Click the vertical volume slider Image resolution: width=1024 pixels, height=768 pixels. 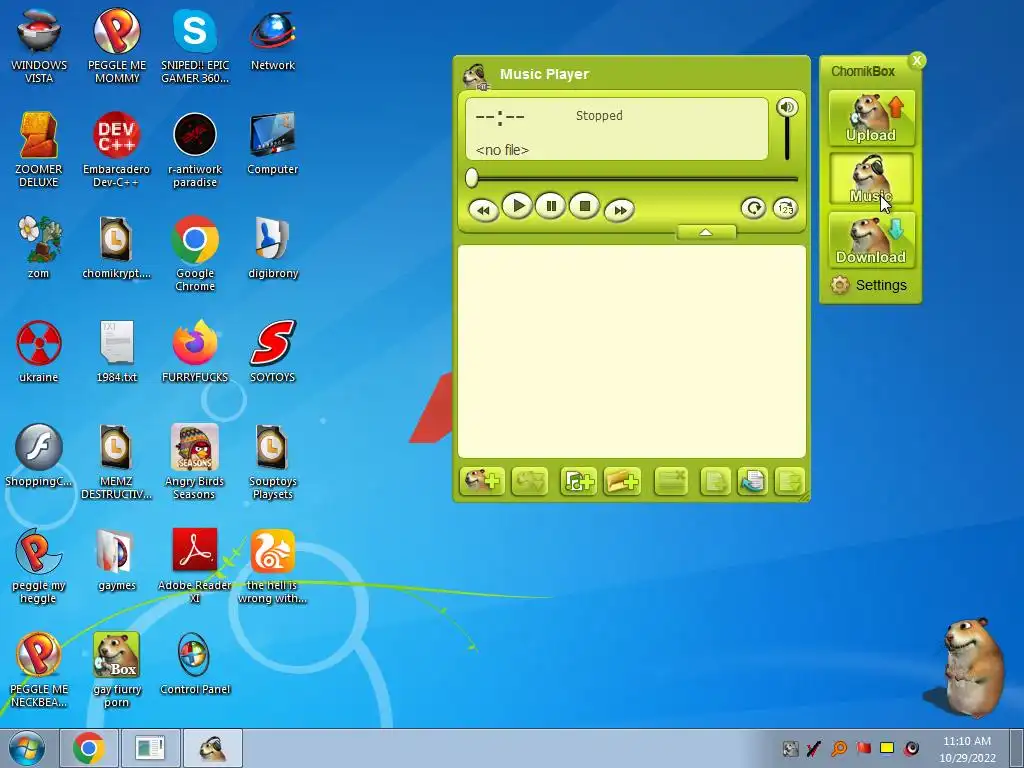[x=787, y=139]
